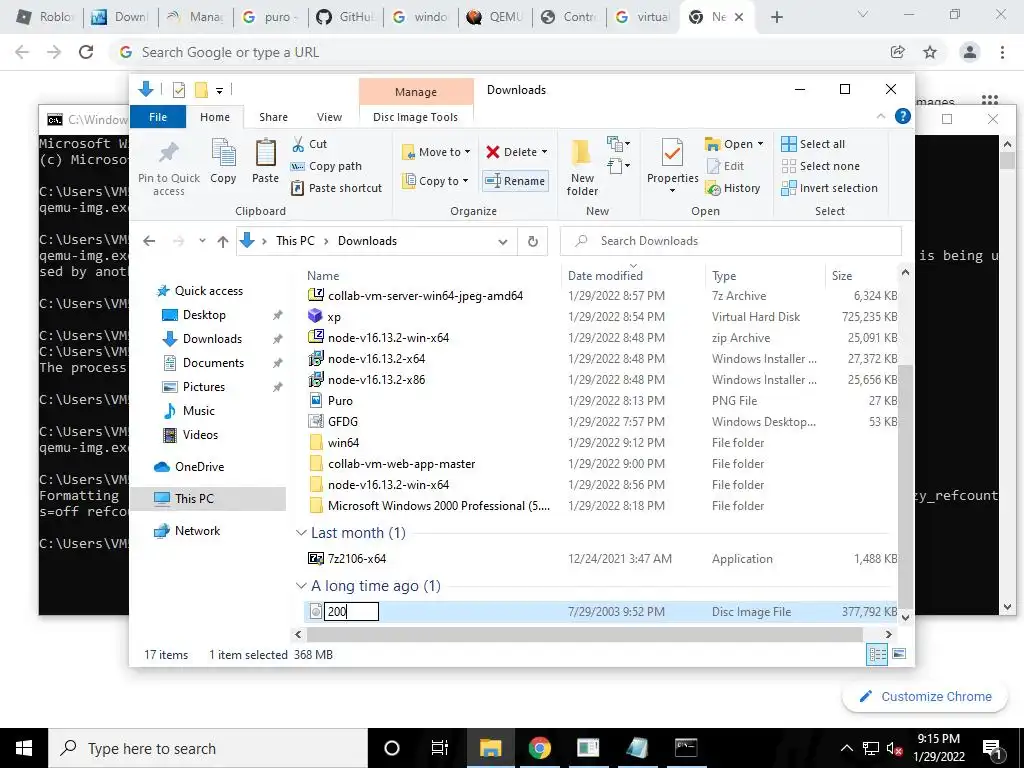Switch to the GitHub Chrome tab
Viewport: 1024px width, 768px height.
click(x=345, y=17)
